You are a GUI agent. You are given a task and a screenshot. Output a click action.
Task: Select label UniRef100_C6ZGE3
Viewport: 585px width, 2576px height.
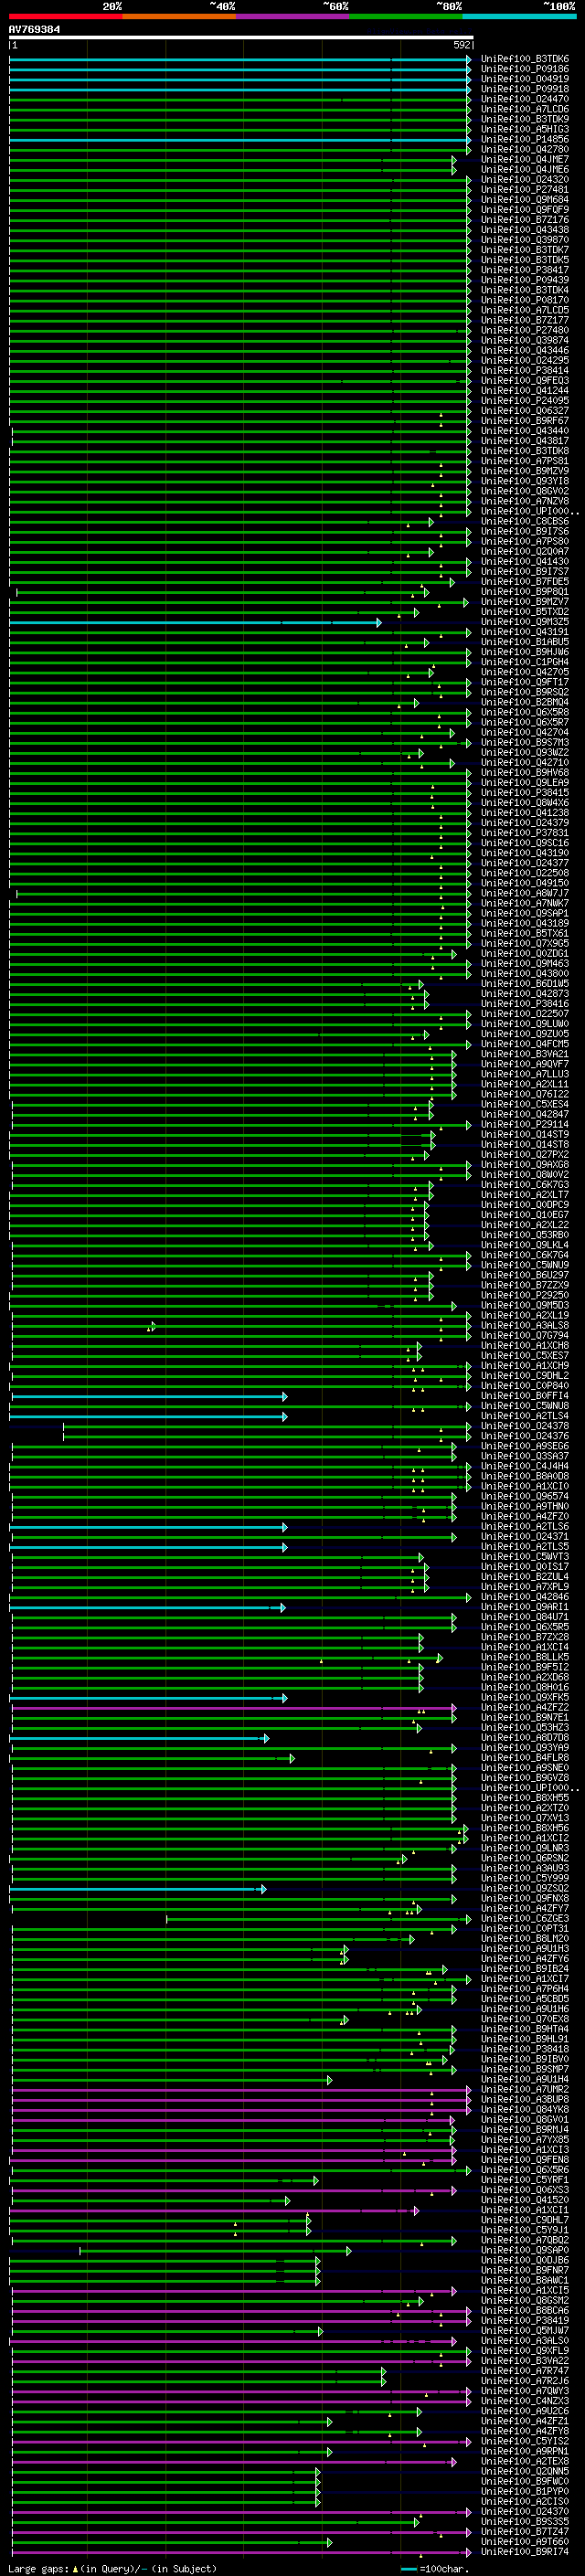525,1919
